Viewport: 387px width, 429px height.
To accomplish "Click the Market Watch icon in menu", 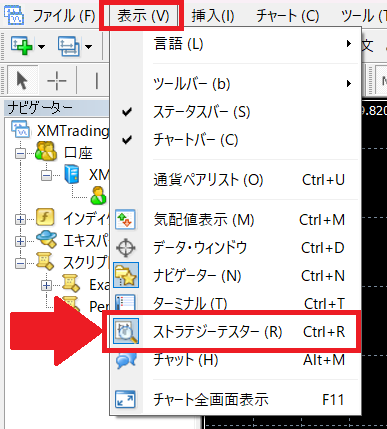I will pyautogui.click(x=125, y=219).
